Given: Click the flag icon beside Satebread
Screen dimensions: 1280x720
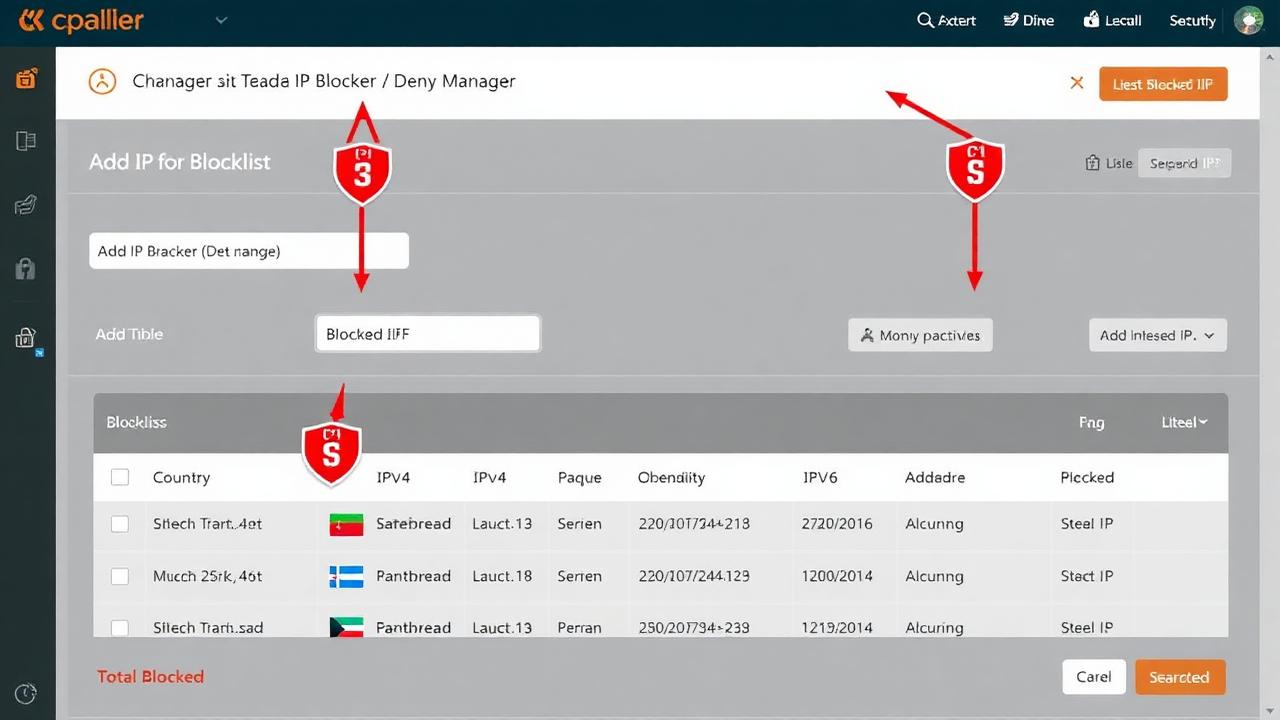Looking at the screenshot, I should tap(346, 524).
